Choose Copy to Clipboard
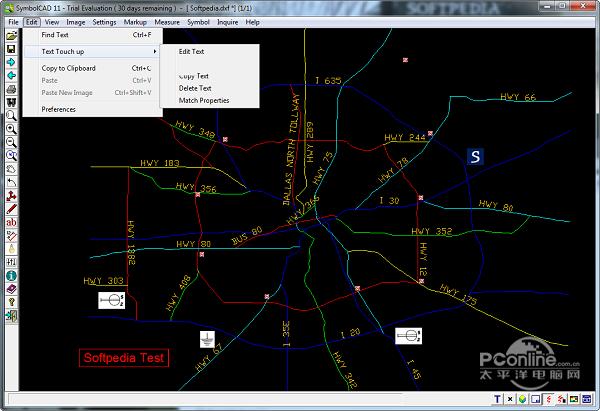Image resolution: width=600 pixels, height=411 pixels. coord(93,68)
